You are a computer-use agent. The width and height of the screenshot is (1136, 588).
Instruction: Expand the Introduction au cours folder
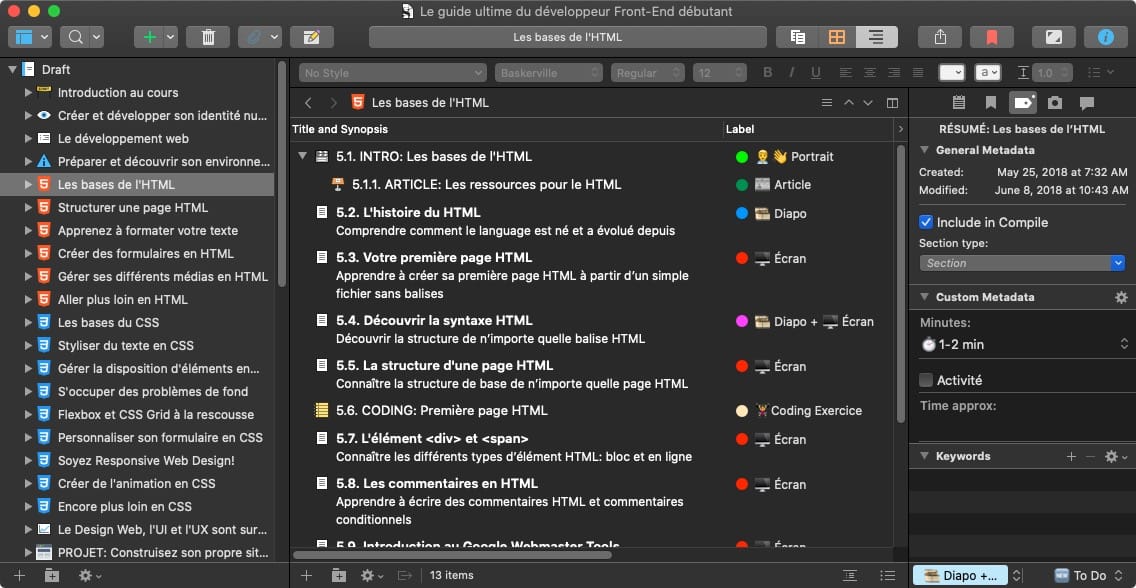pyautogui.click(x=28, y=93)
